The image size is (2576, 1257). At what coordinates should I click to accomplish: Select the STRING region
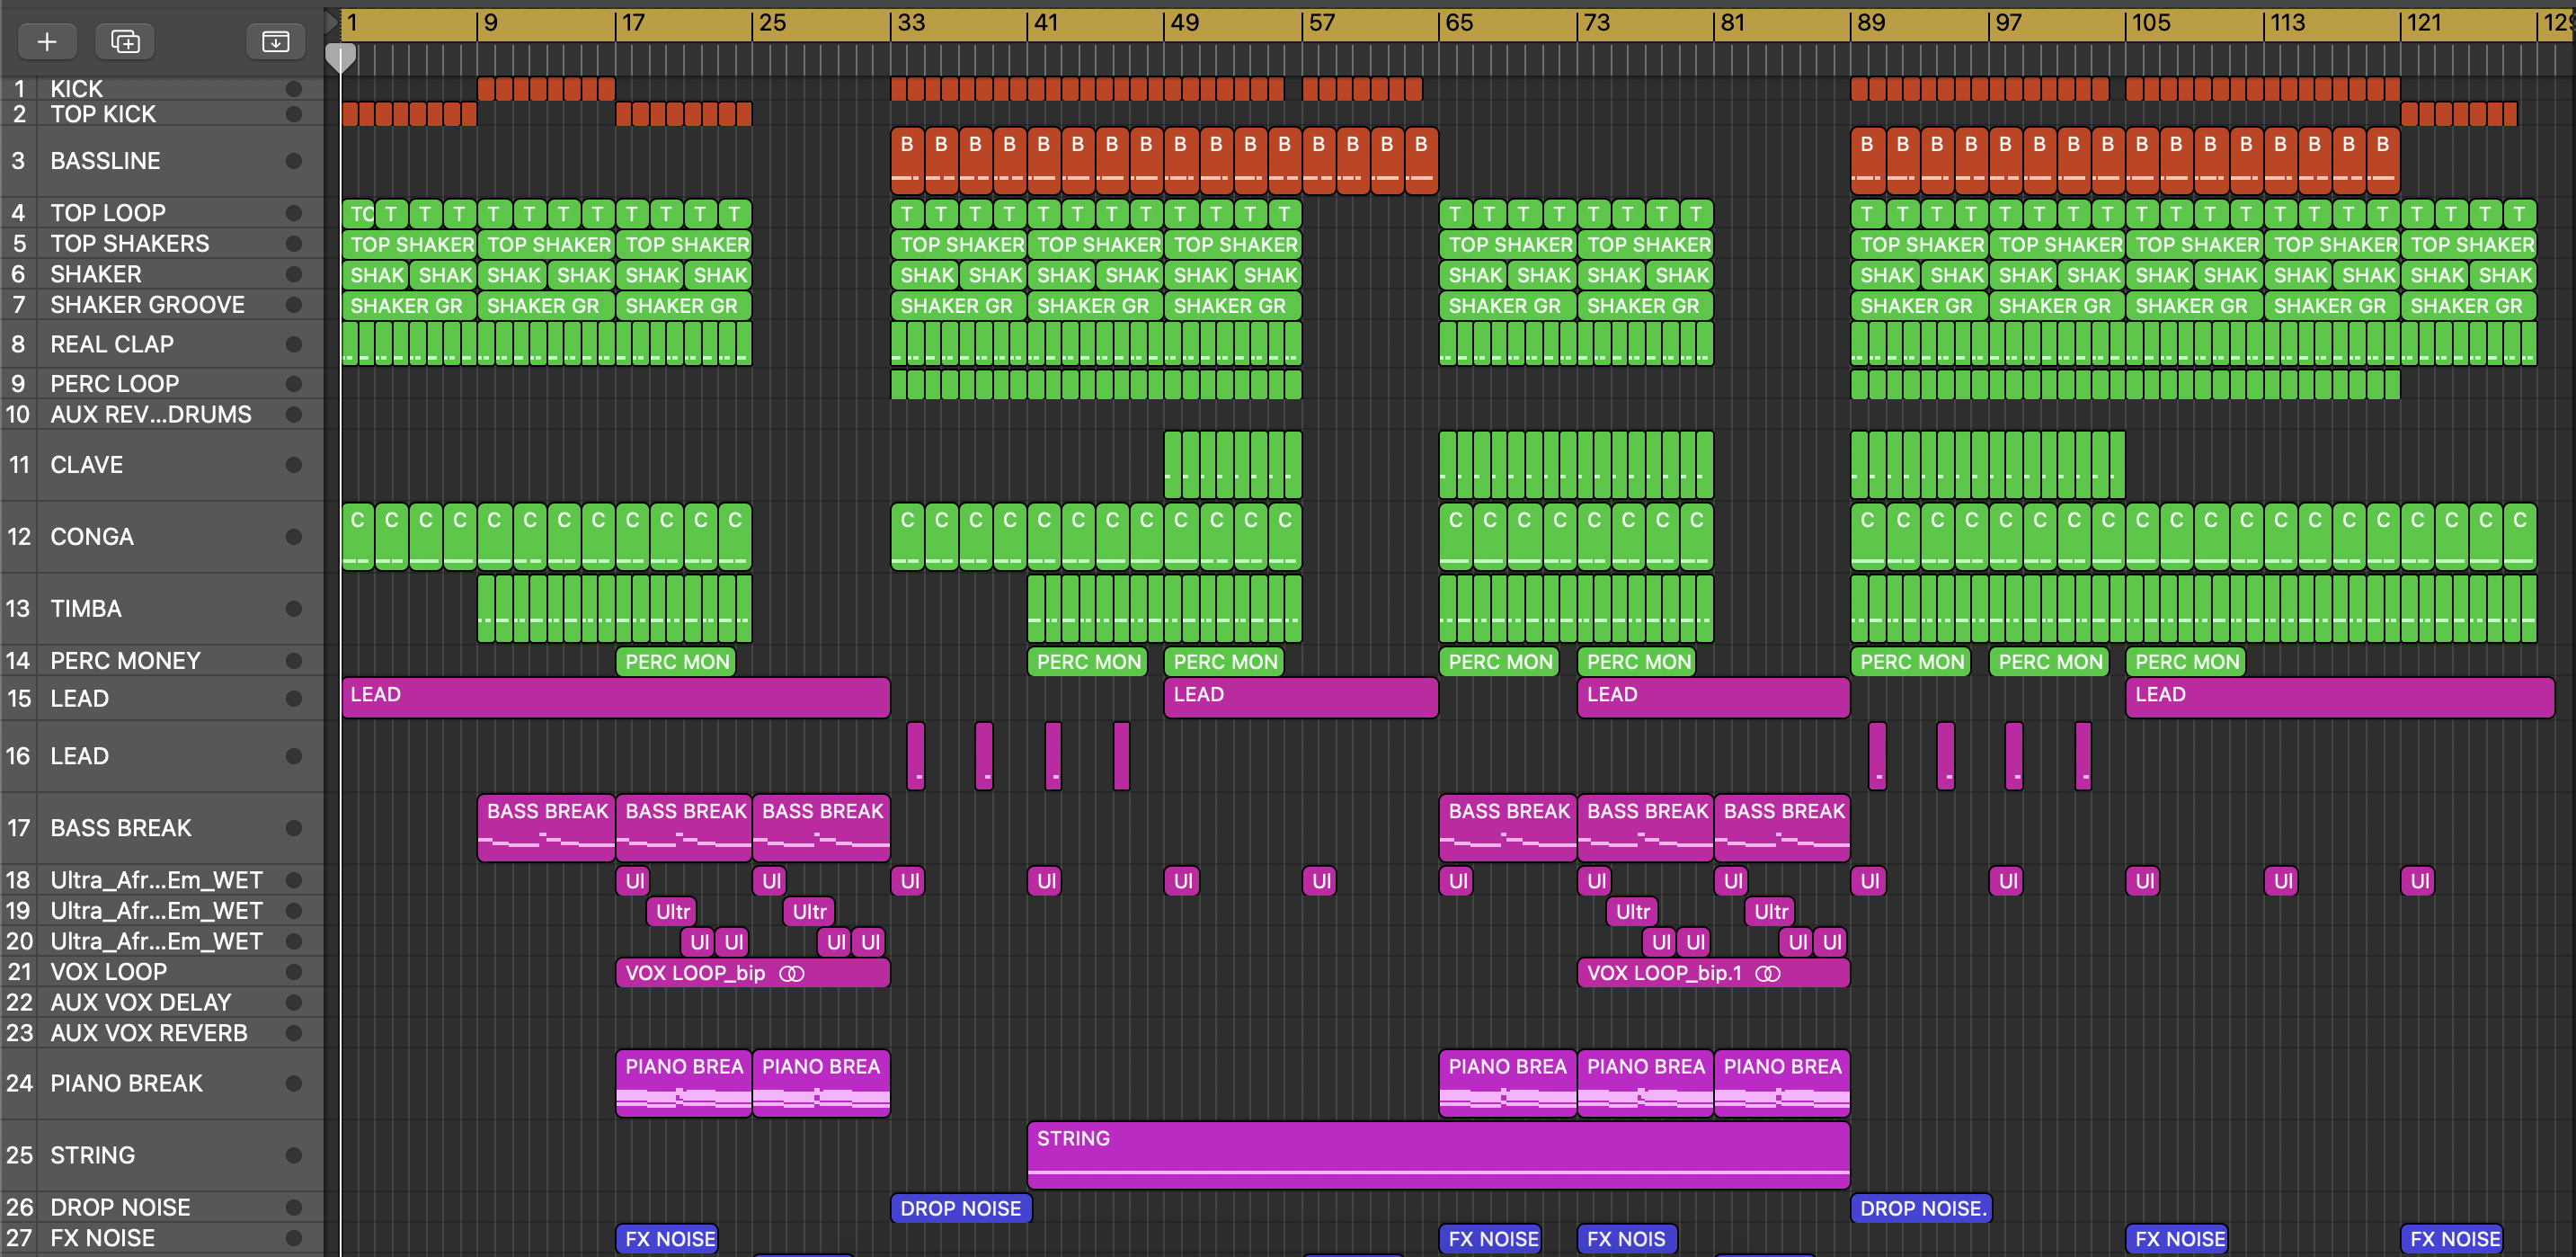1438,1155
